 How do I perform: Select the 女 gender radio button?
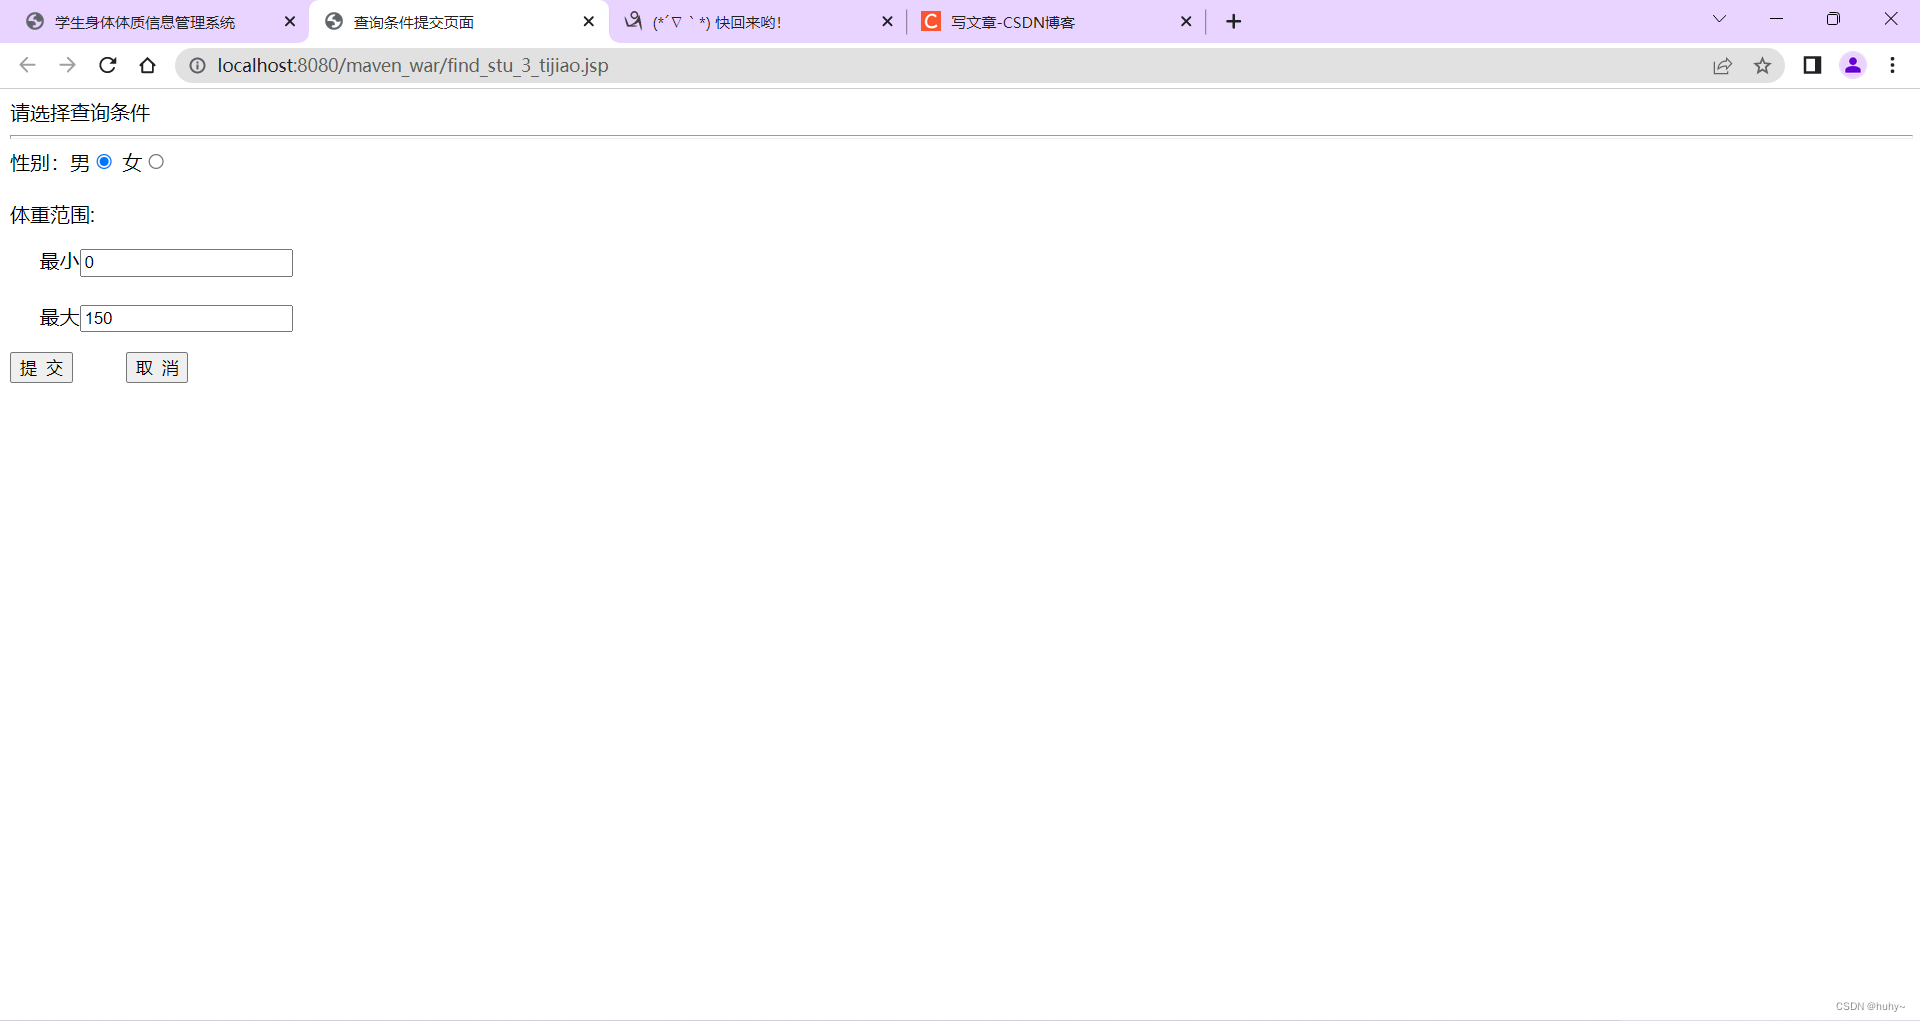click(156, 162)
